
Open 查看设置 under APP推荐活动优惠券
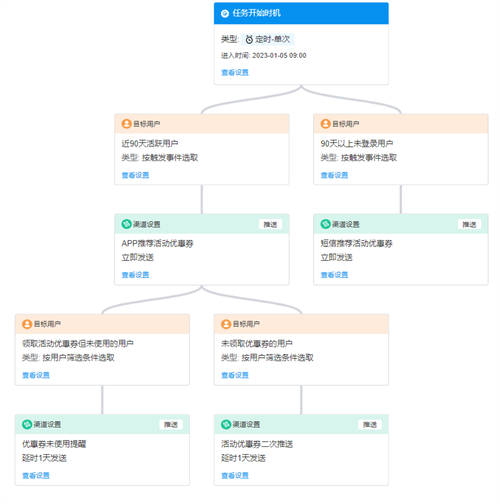point(135,275)
